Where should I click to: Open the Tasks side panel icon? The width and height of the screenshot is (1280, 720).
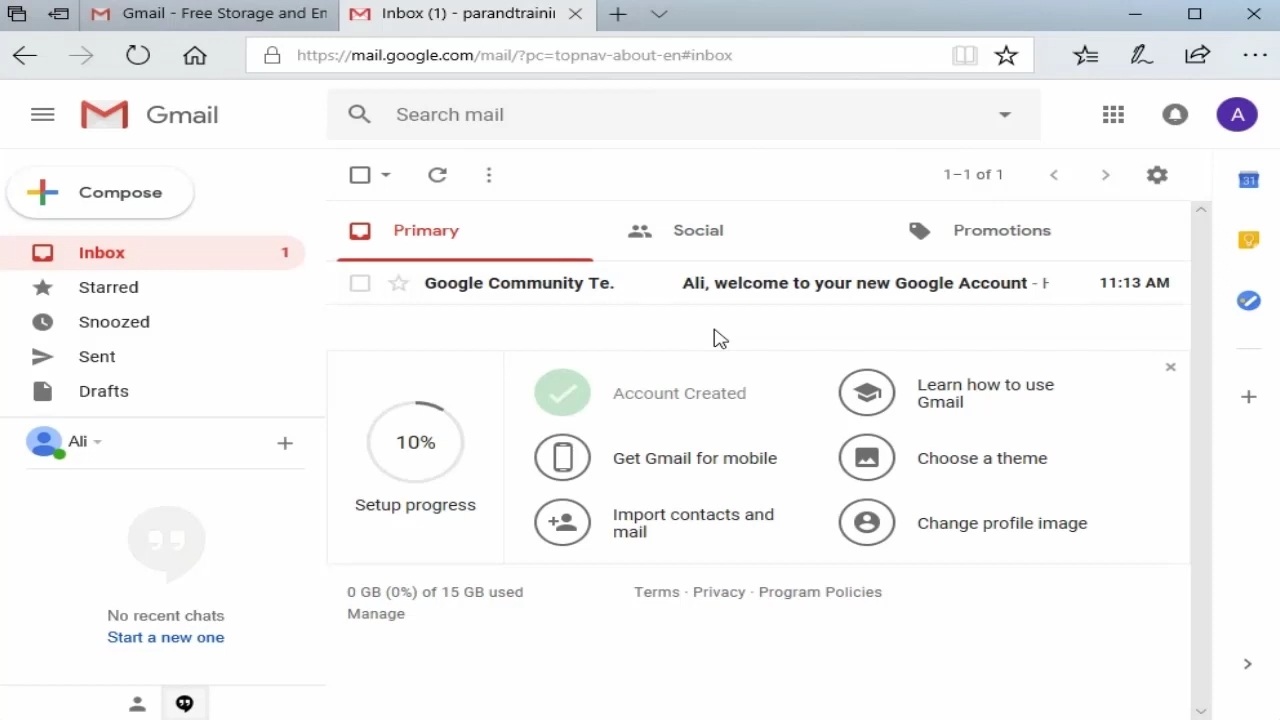point(1248,300)
